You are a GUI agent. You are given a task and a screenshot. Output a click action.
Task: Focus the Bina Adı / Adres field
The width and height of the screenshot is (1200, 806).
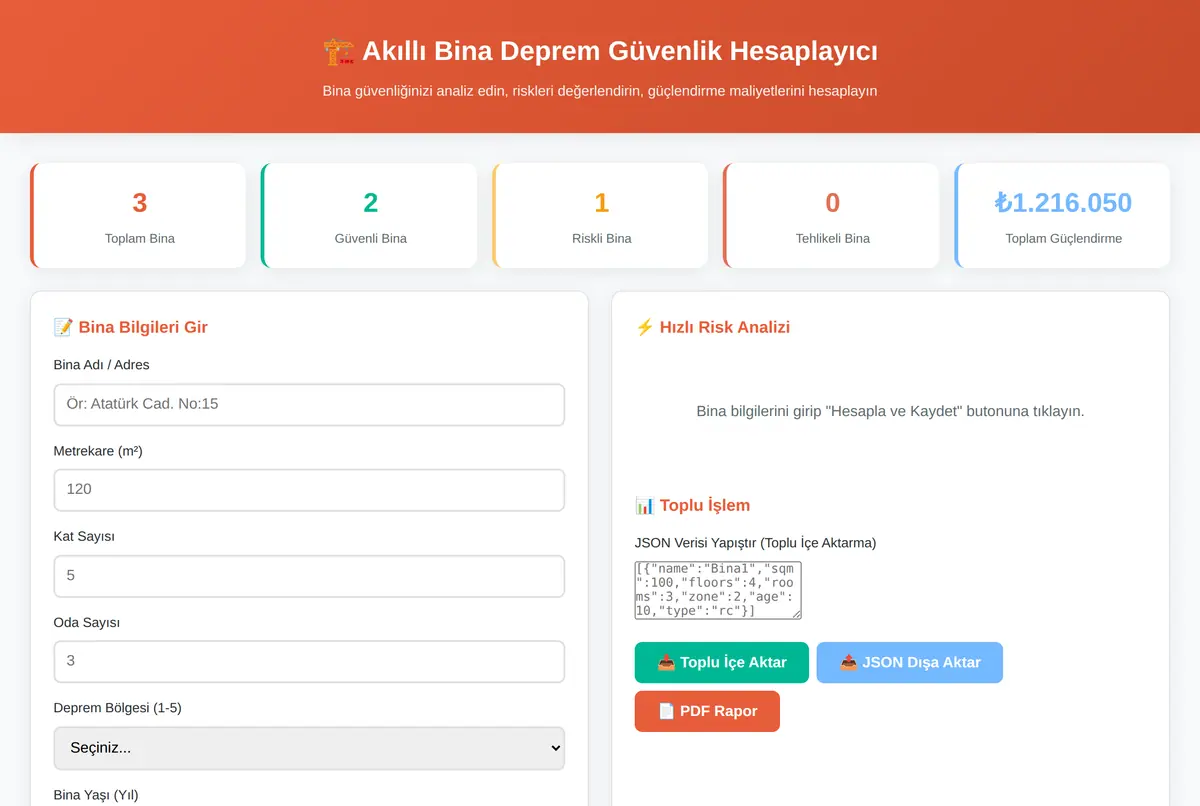[x=309, y=405]
